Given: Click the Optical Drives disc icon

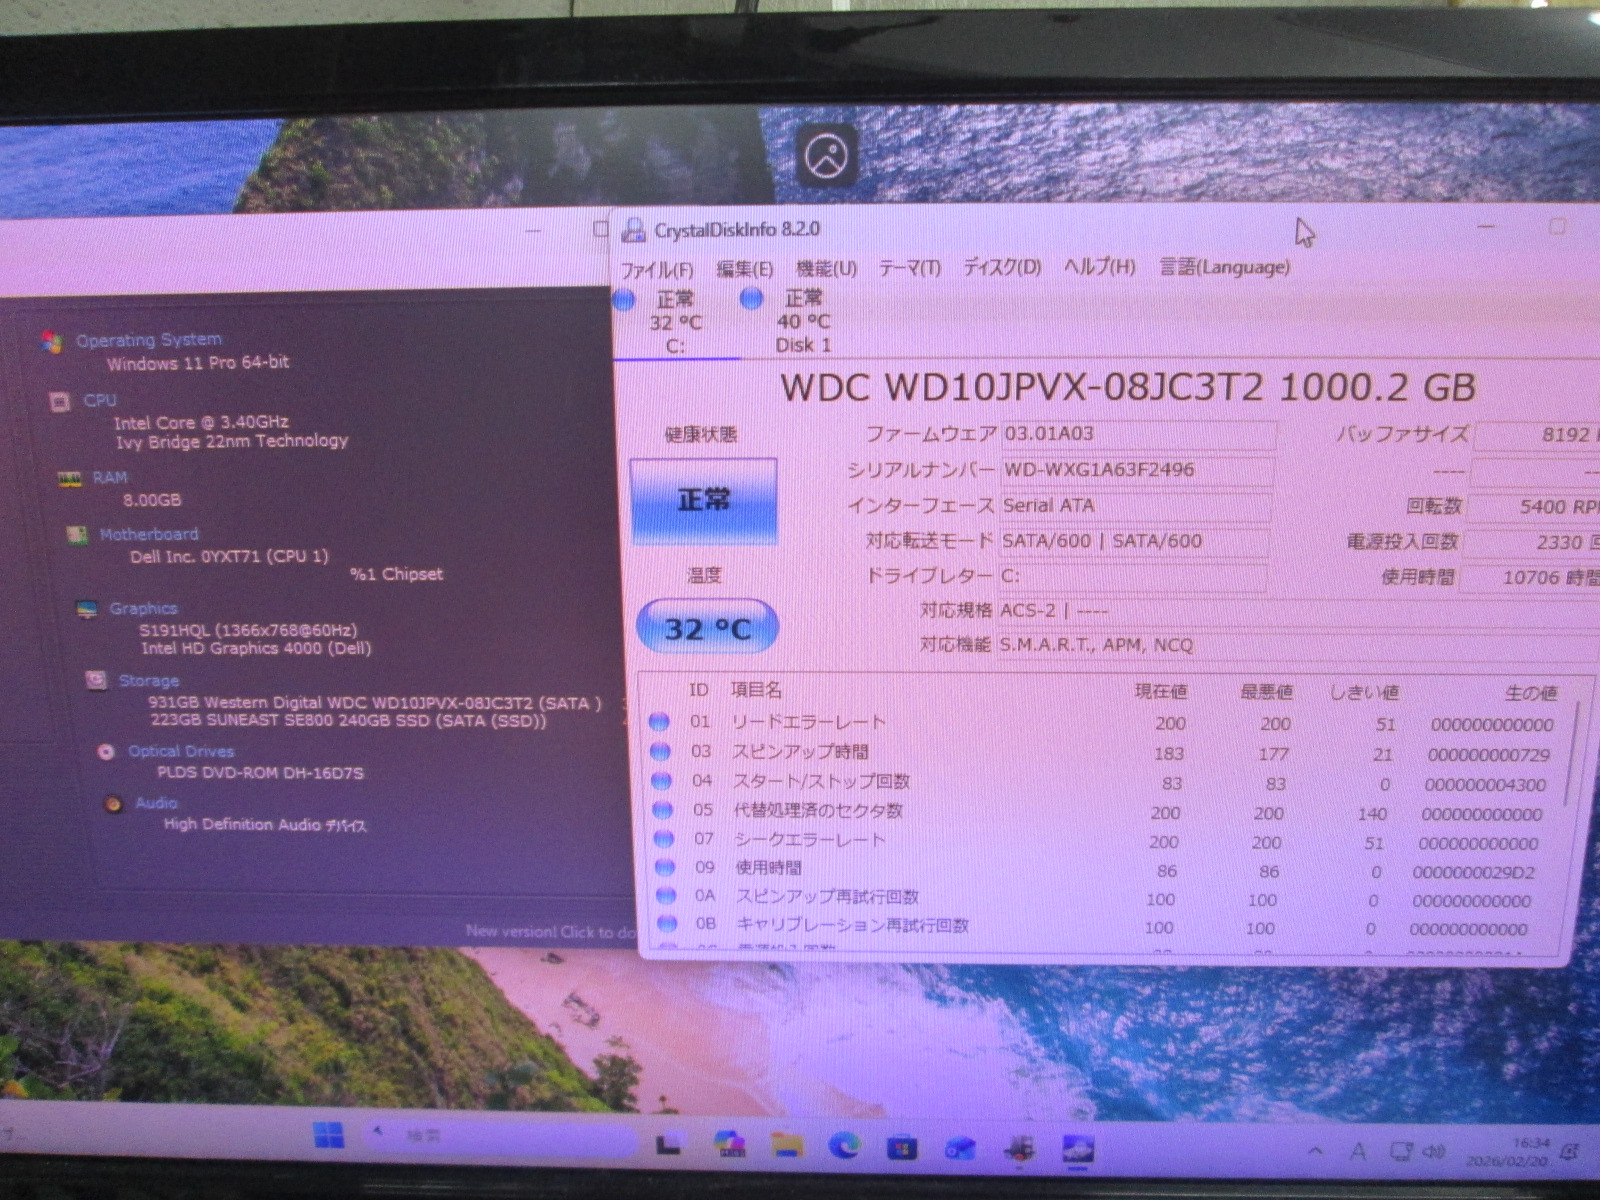Looking at the screenshot, I should (106, 752).
